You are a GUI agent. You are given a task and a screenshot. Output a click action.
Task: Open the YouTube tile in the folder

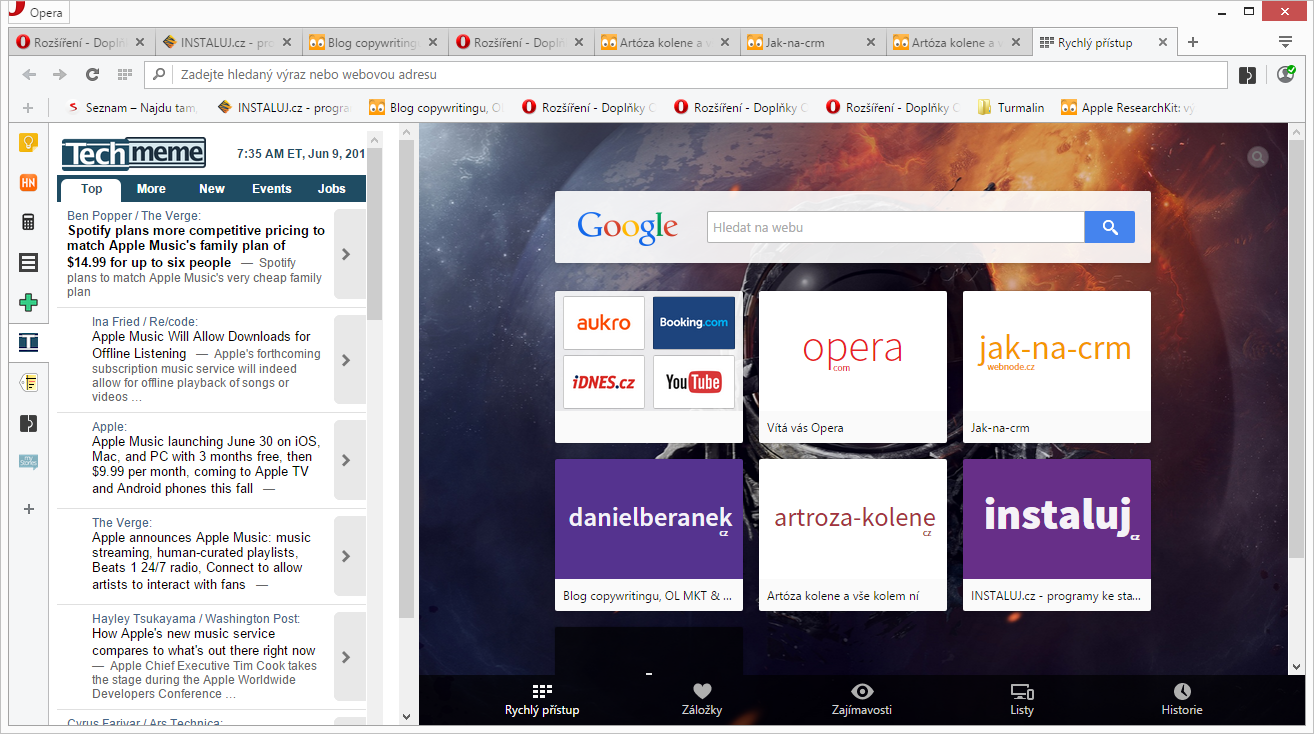(x=694, y=382)
